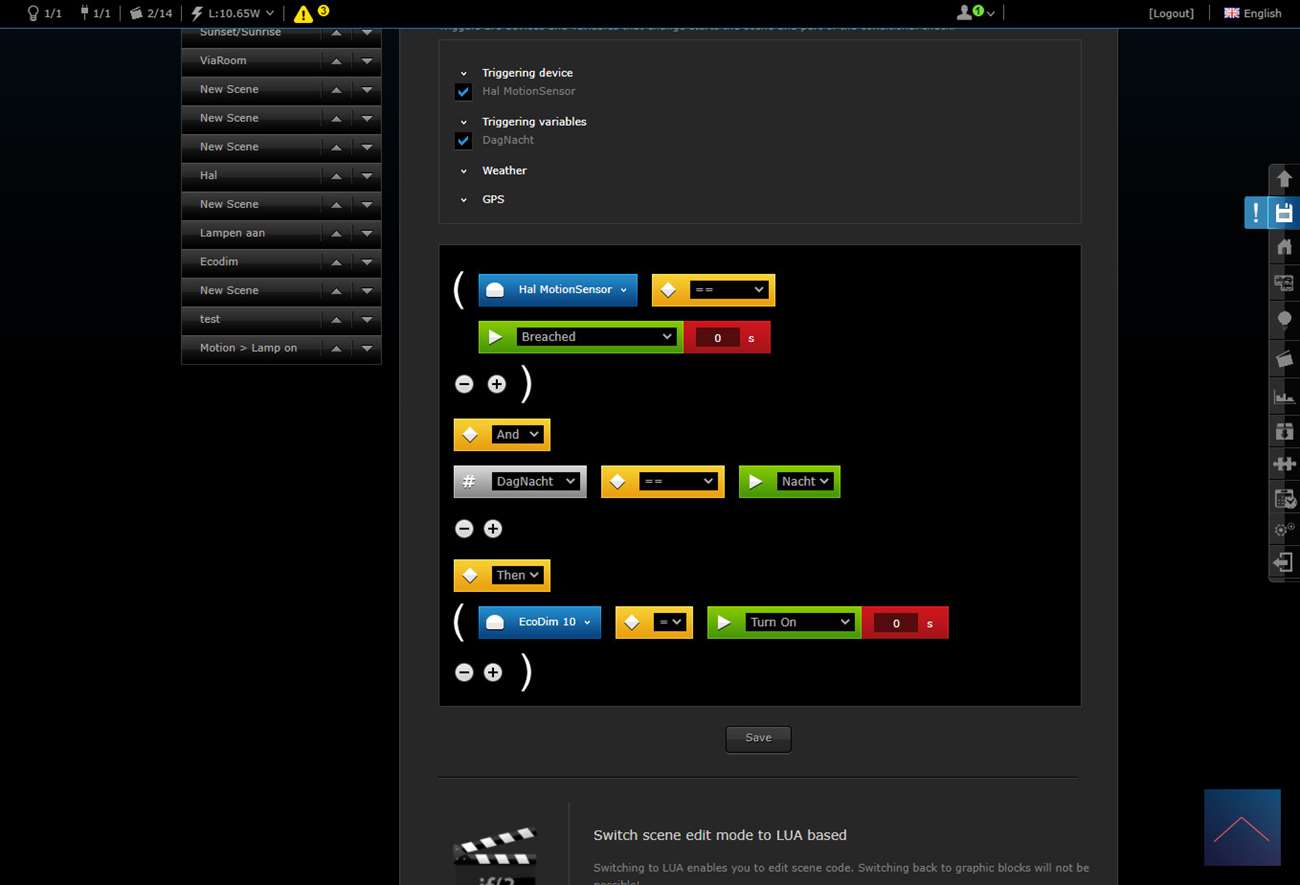Change the And logical operator dropdown

pyautogui.click(x=517, y=434)
